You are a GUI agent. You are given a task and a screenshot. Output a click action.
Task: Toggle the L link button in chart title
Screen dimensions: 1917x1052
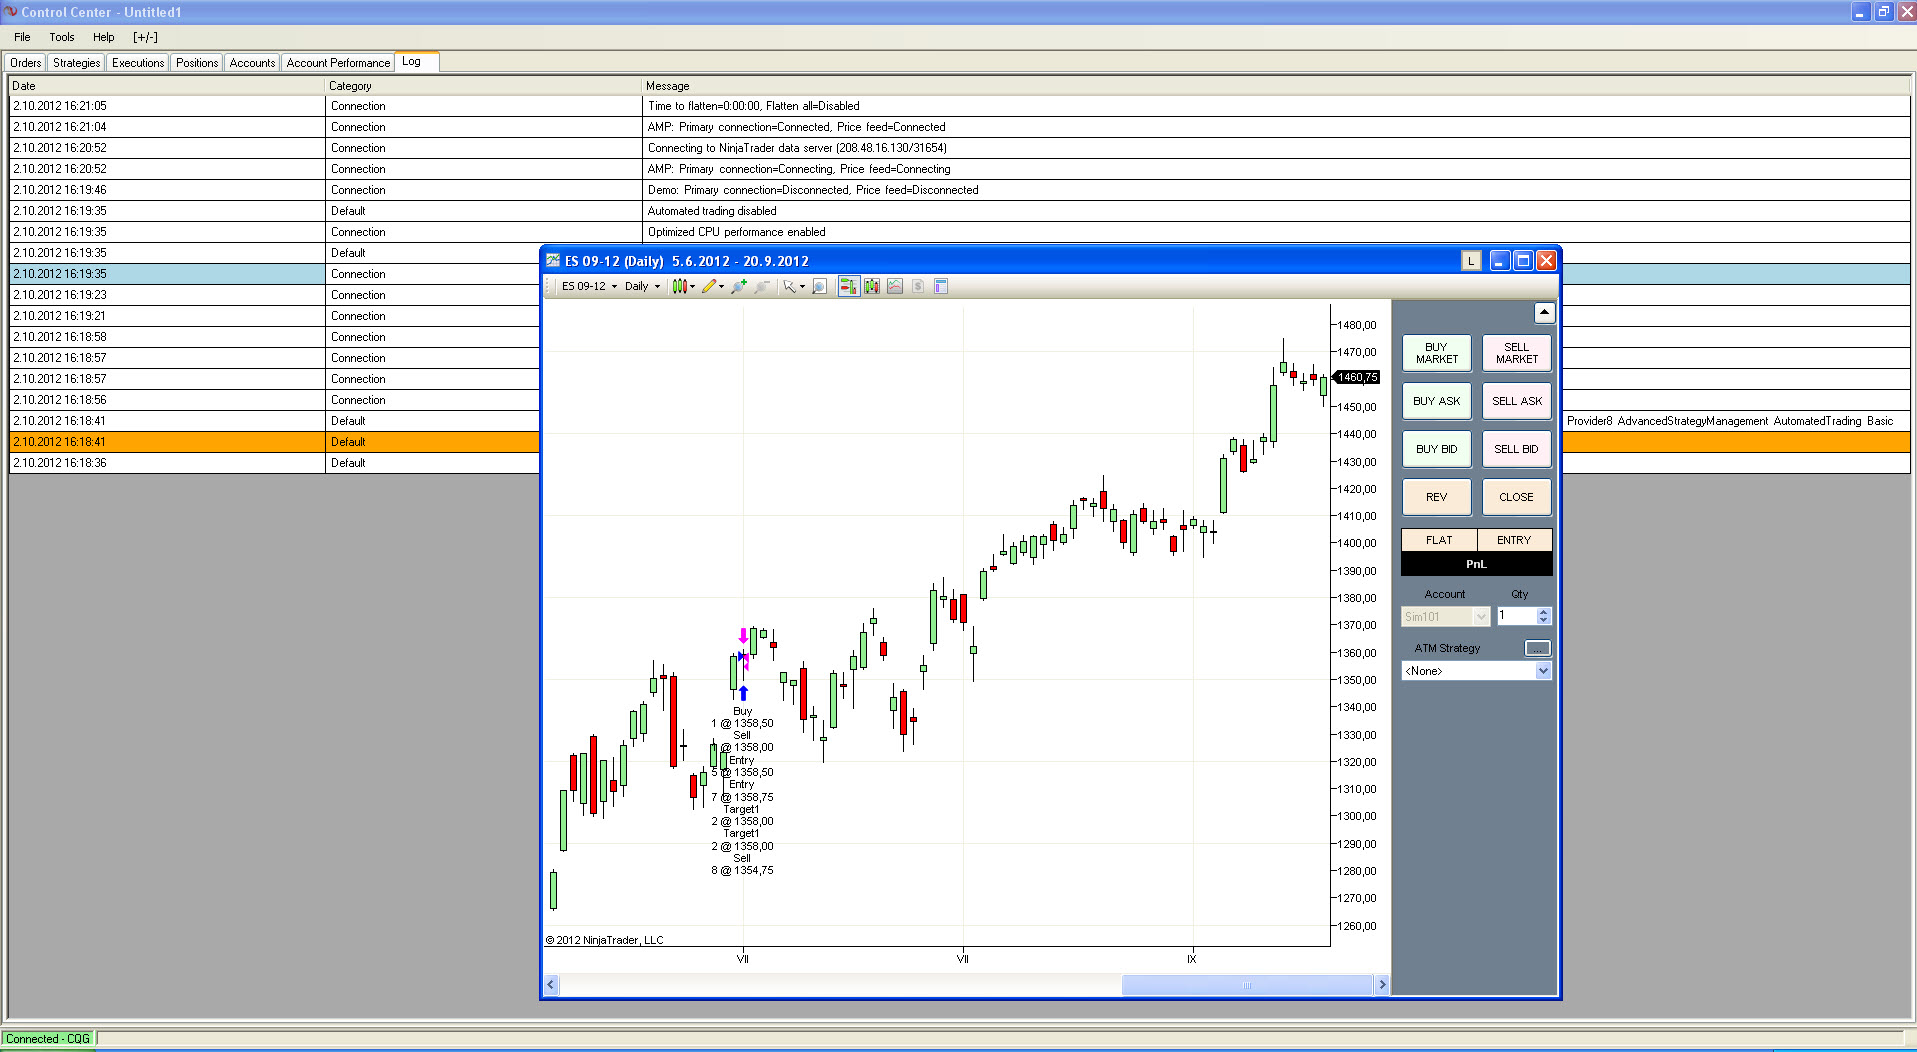pos(1471,261)
